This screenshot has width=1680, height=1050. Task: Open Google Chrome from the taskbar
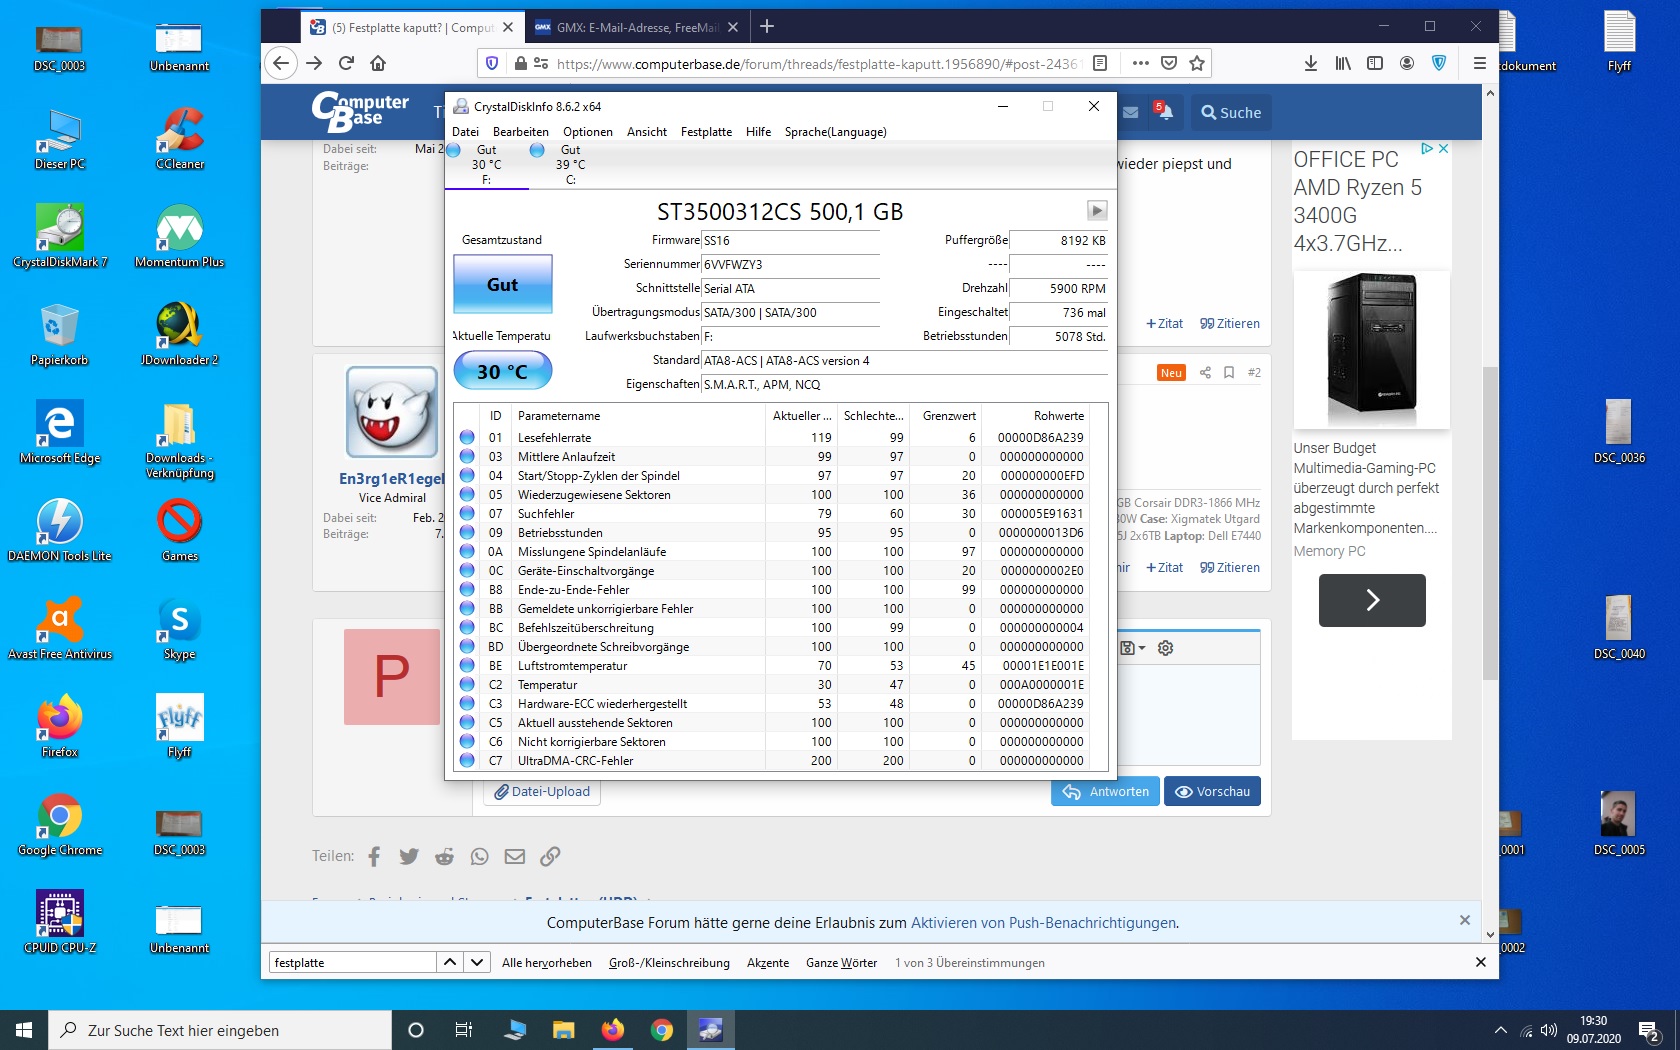coord(661,1030)
